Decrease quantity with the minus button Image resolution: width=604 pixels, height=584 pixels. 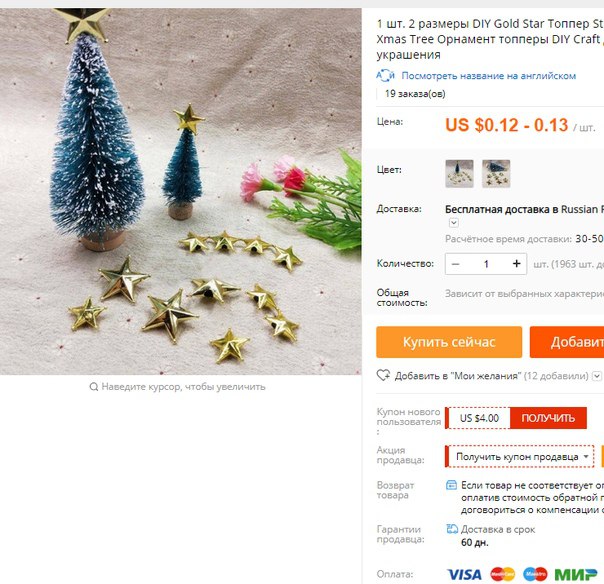455,264
